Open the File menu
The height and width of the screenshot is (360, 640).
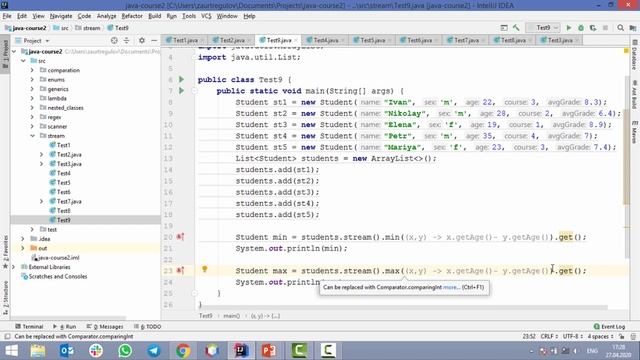click(7, 16)
